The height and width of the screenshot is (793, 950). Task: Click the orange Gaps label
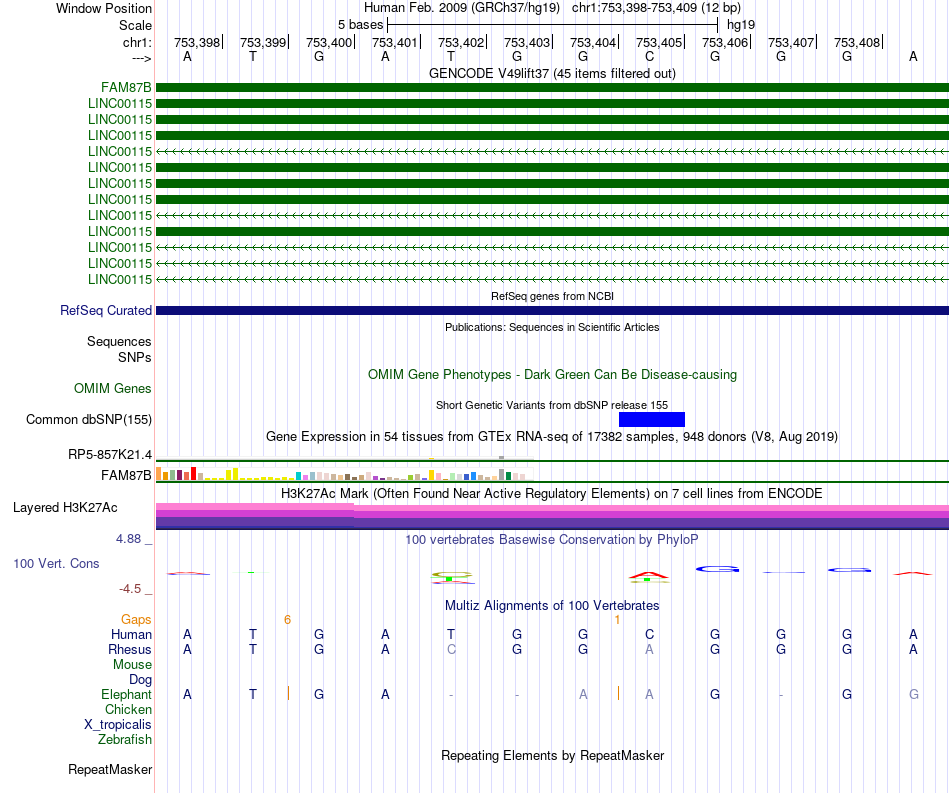tap(136, 619)
